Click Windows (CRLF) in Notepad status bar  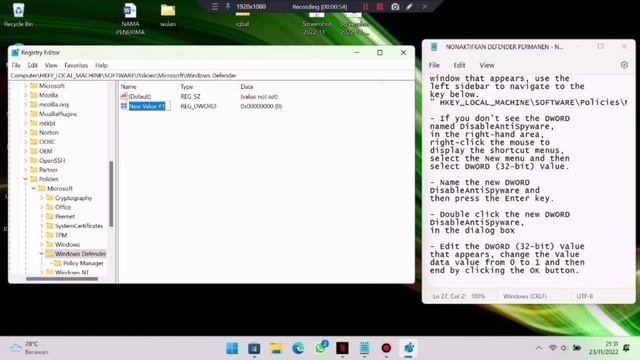click(x=525, y=296)
